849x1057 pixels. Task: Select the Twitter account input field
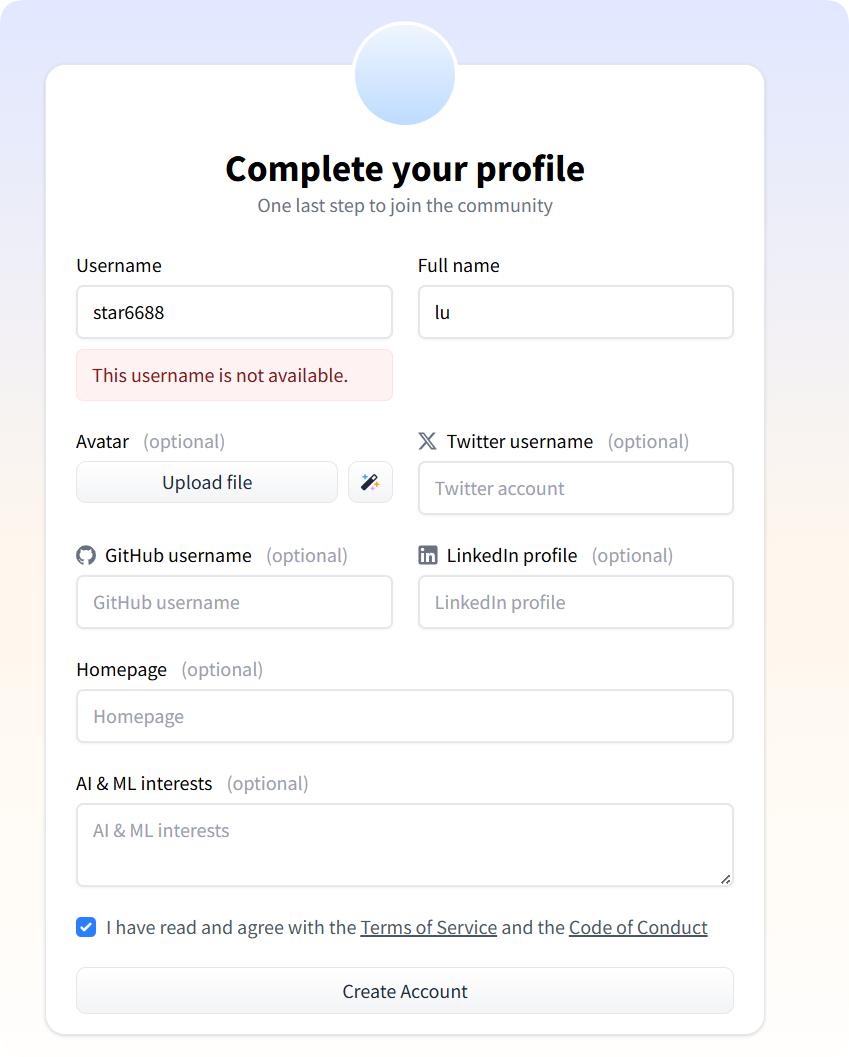(x=575, y=488)
